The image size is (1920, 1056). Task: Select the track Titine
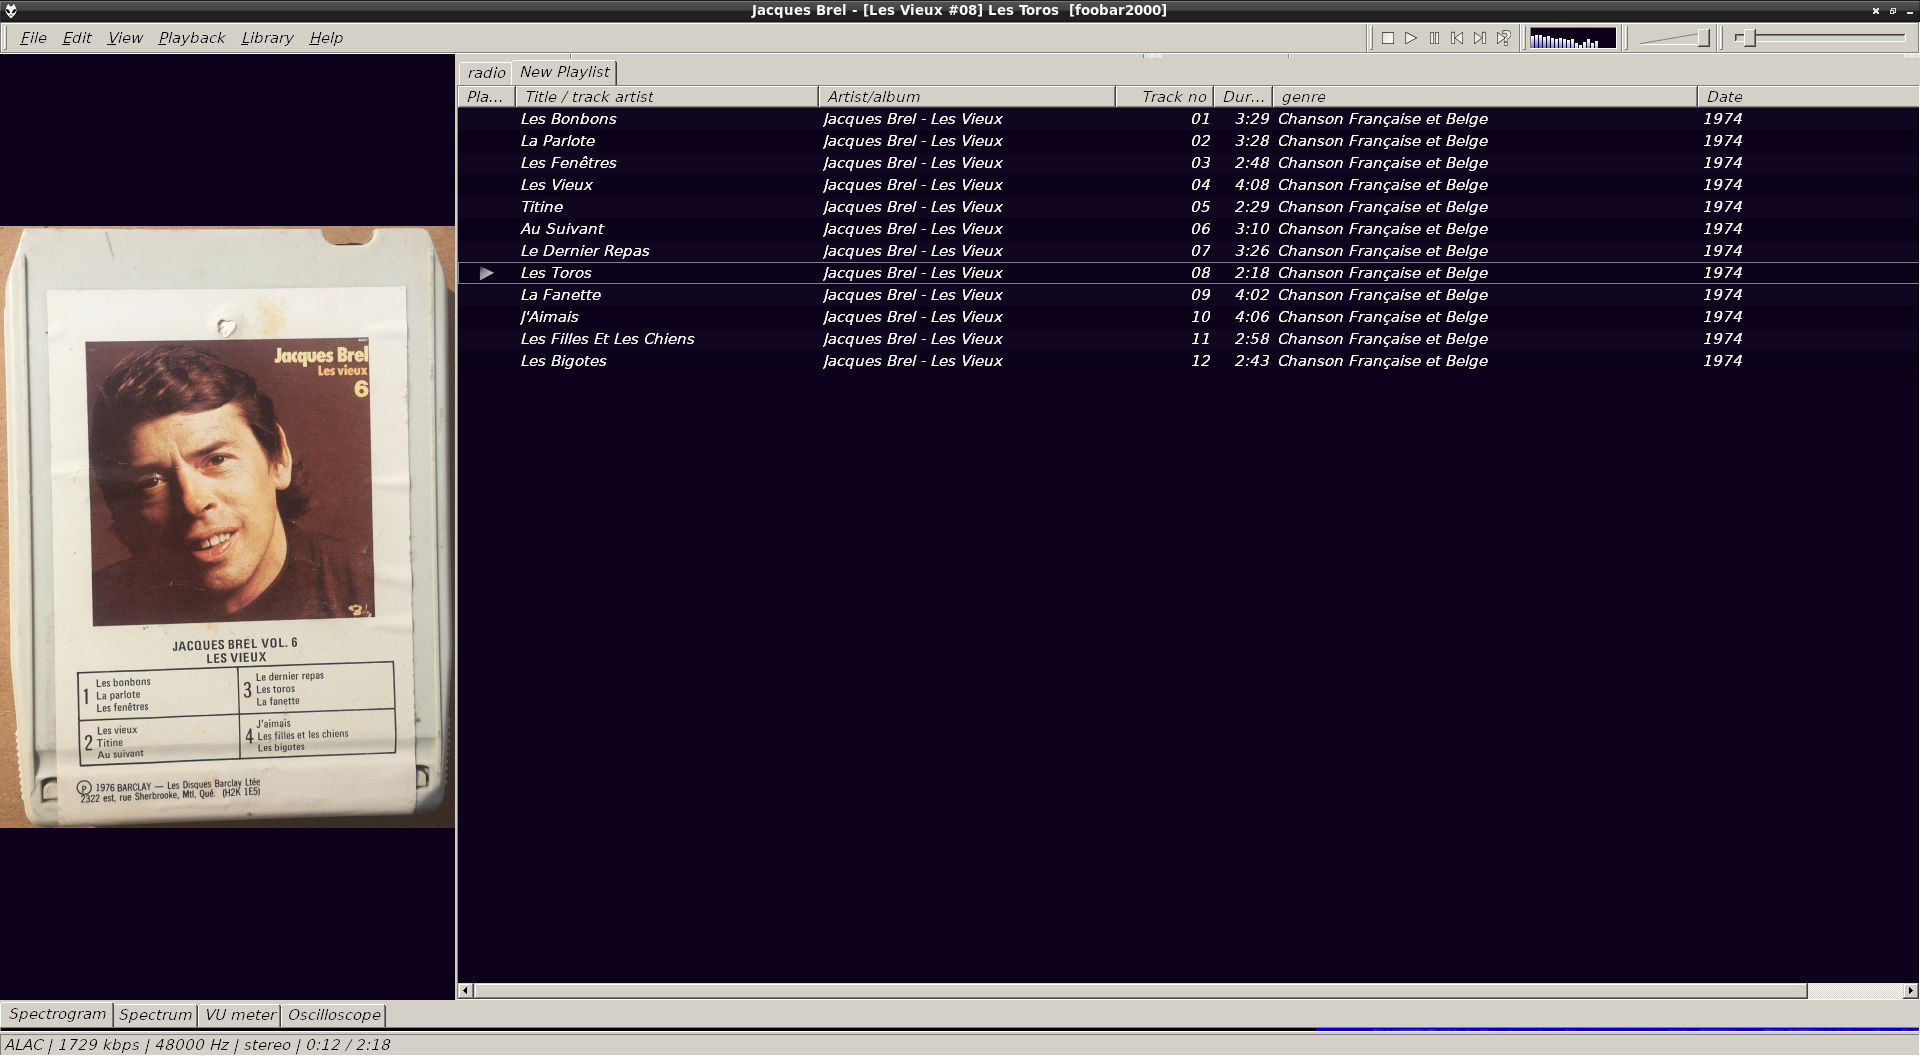tap(1188, 207)
